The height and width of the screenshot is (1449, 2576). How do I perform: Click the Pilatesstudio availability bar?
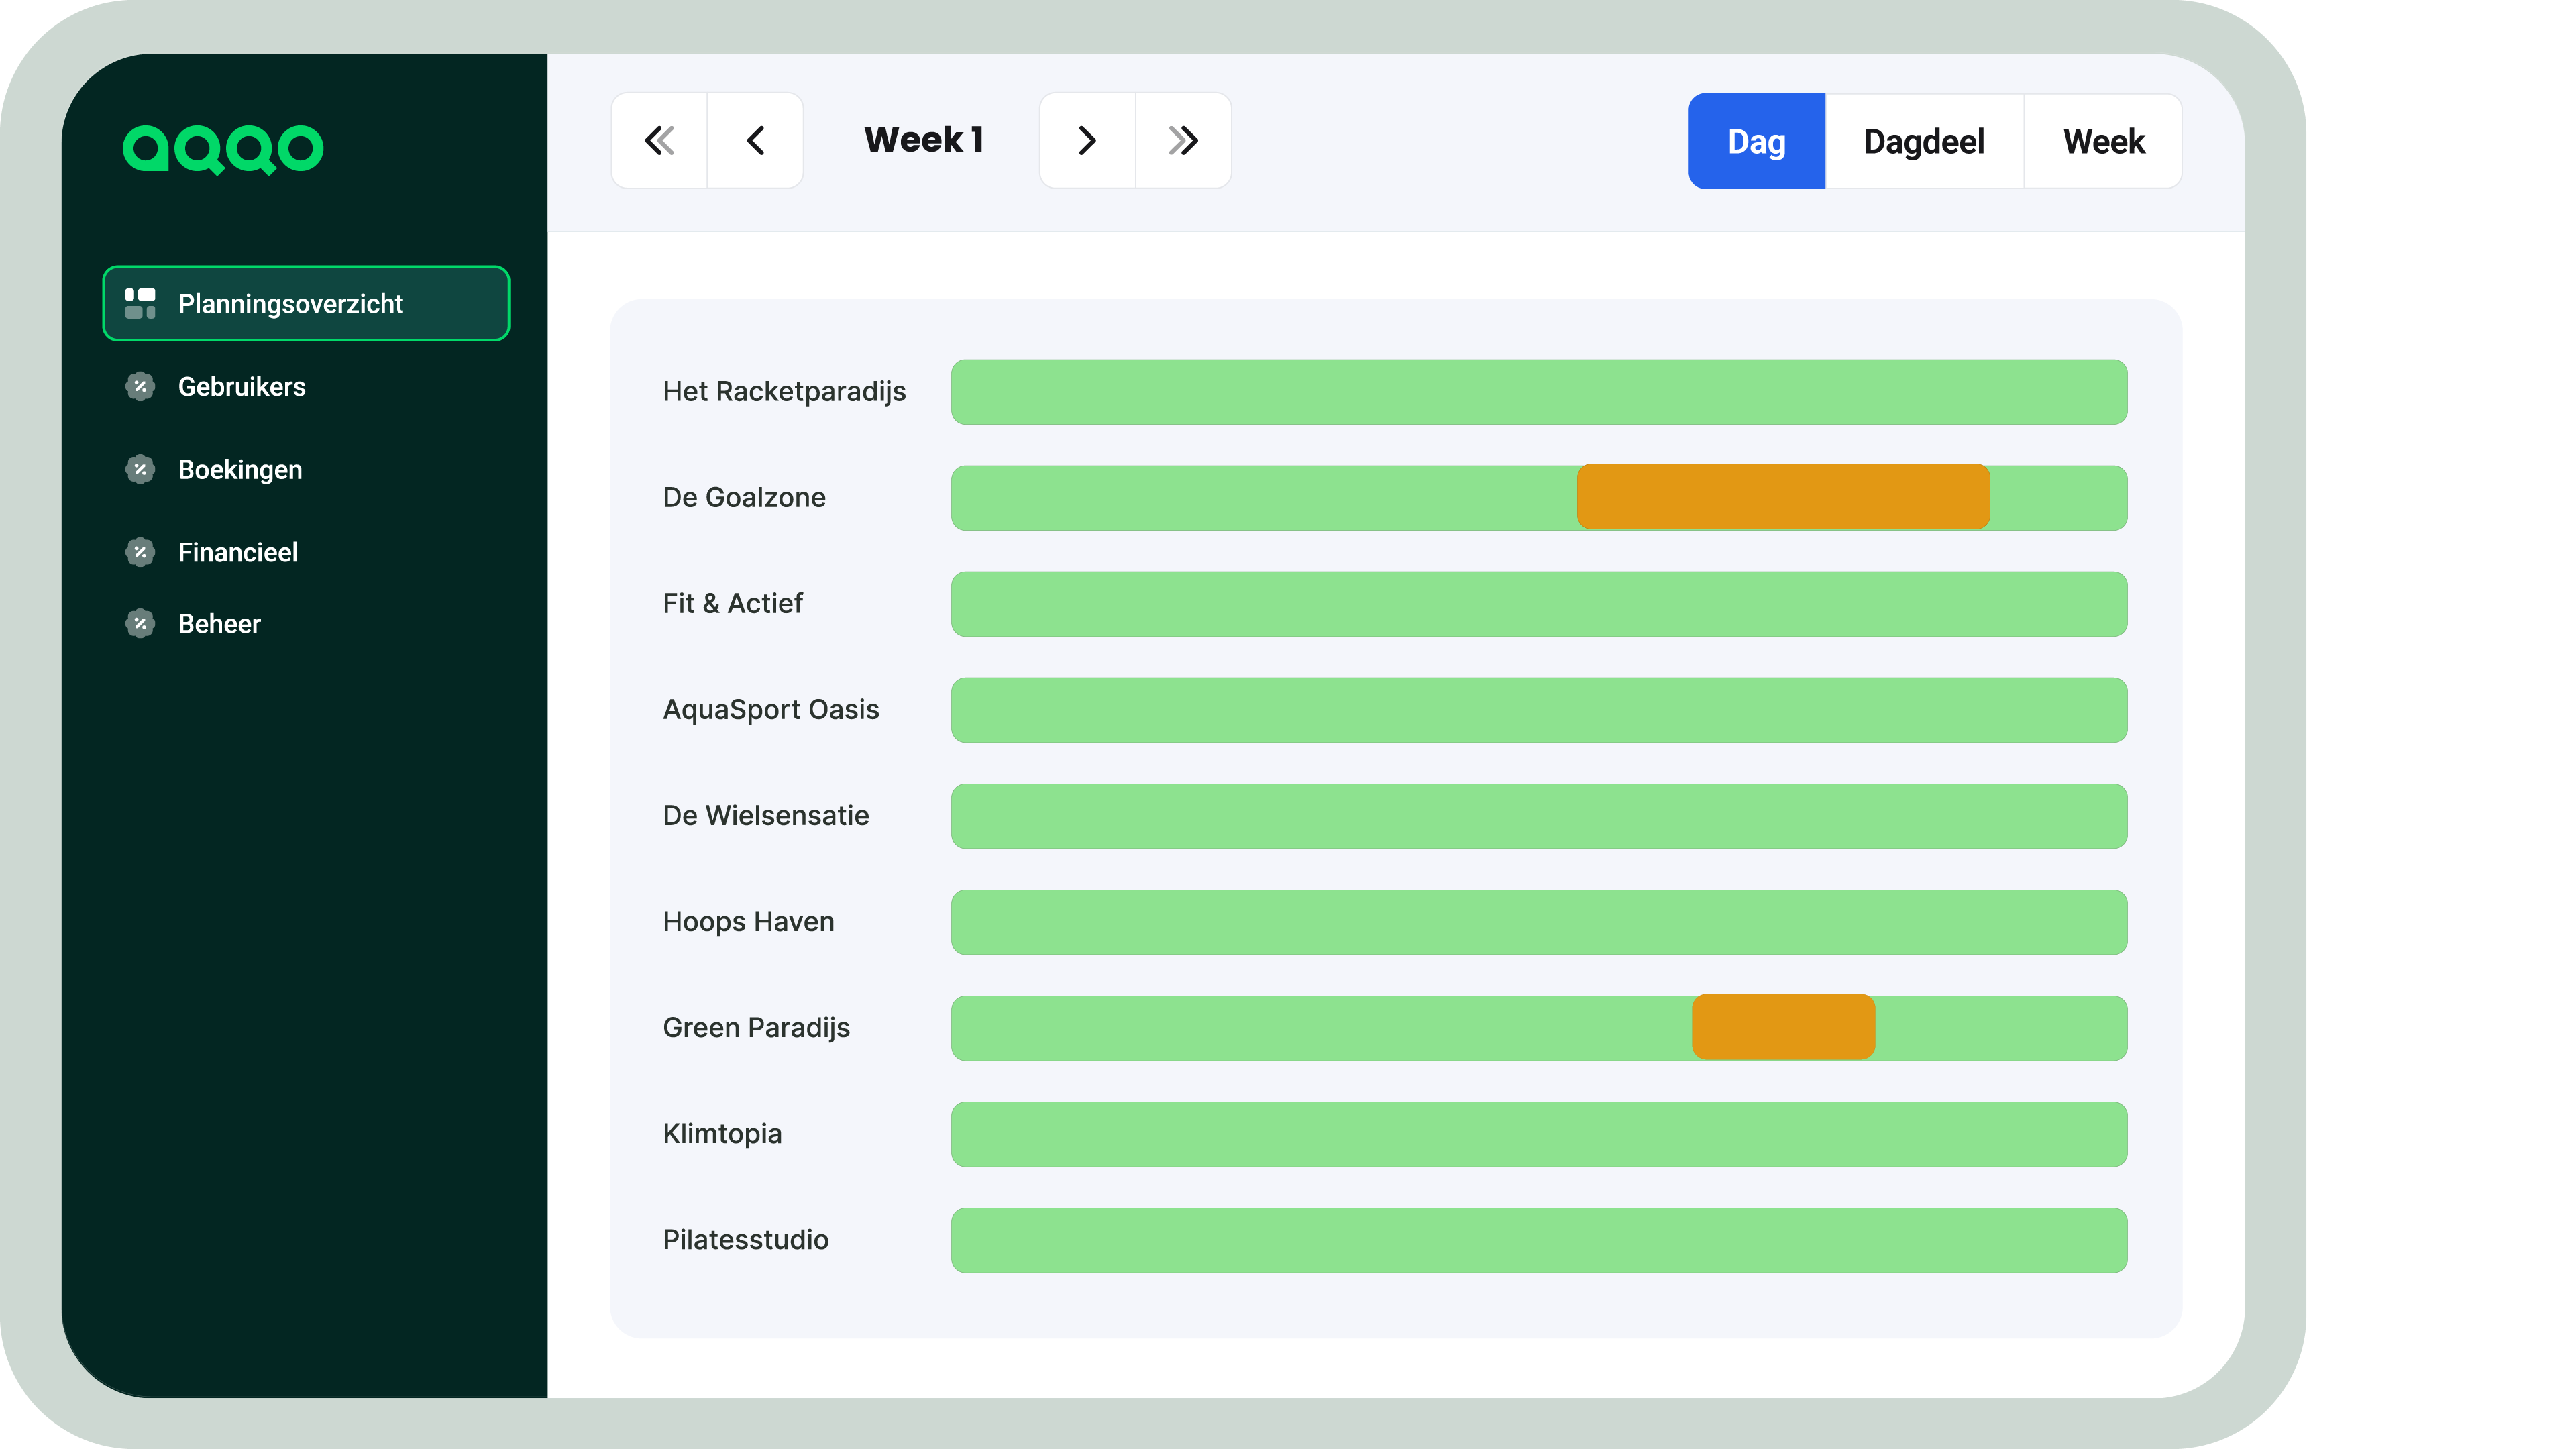[1539, 1240]
